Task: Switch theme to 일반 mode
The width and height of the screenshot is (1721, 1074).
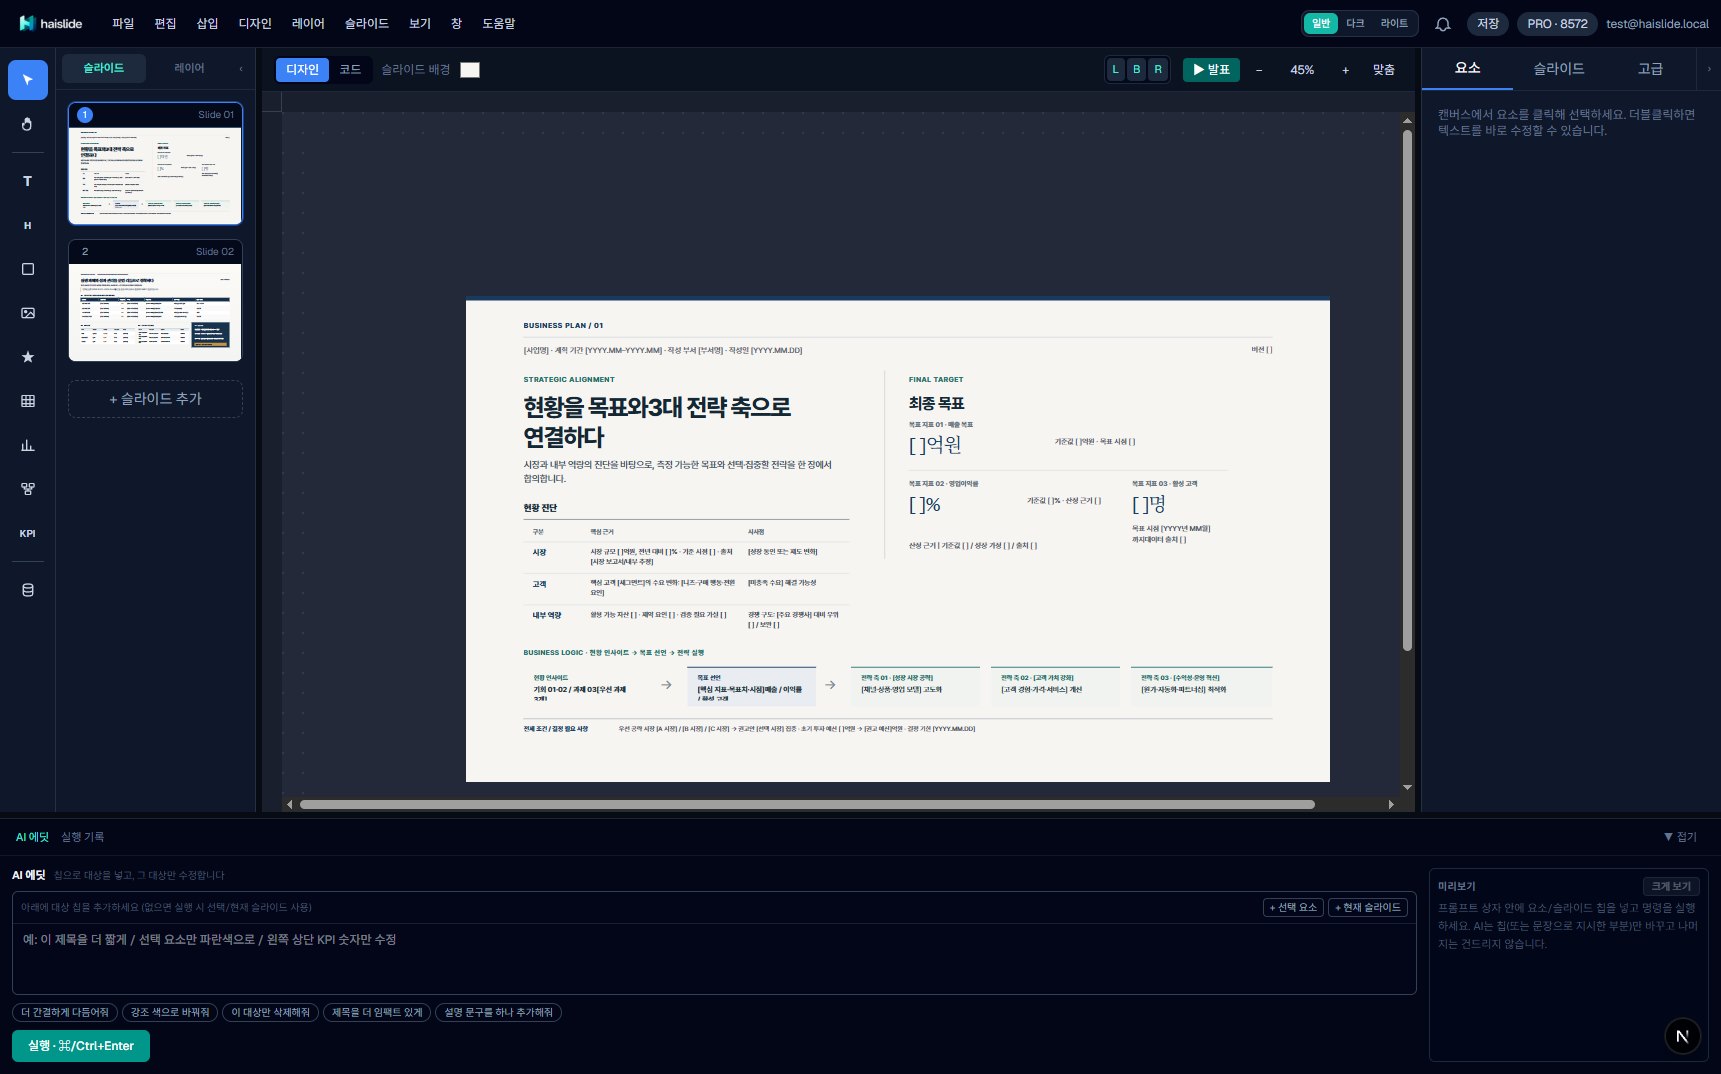Action: click(1321, 23)
